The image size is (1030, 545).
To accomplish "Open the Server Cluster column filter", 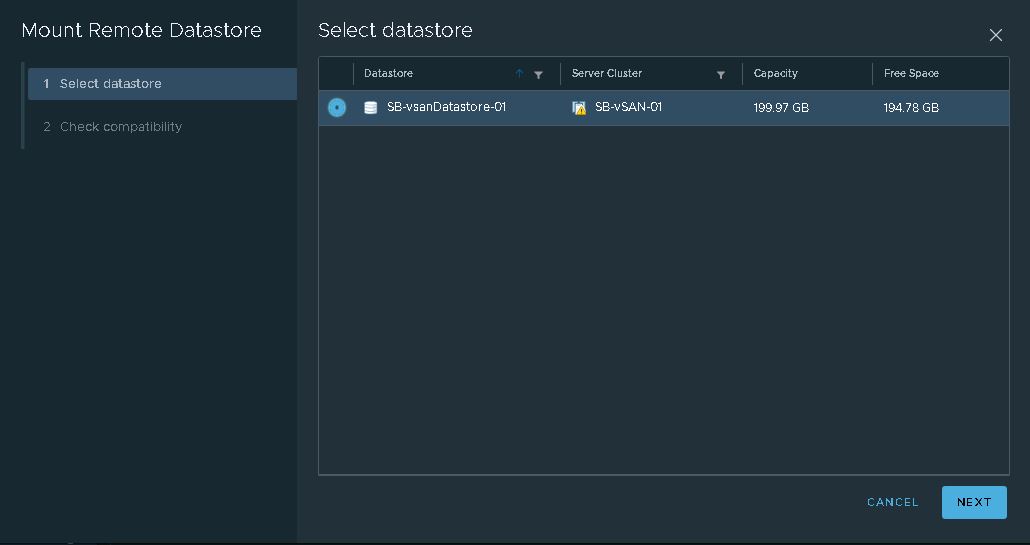I will [x=721, y=75].
